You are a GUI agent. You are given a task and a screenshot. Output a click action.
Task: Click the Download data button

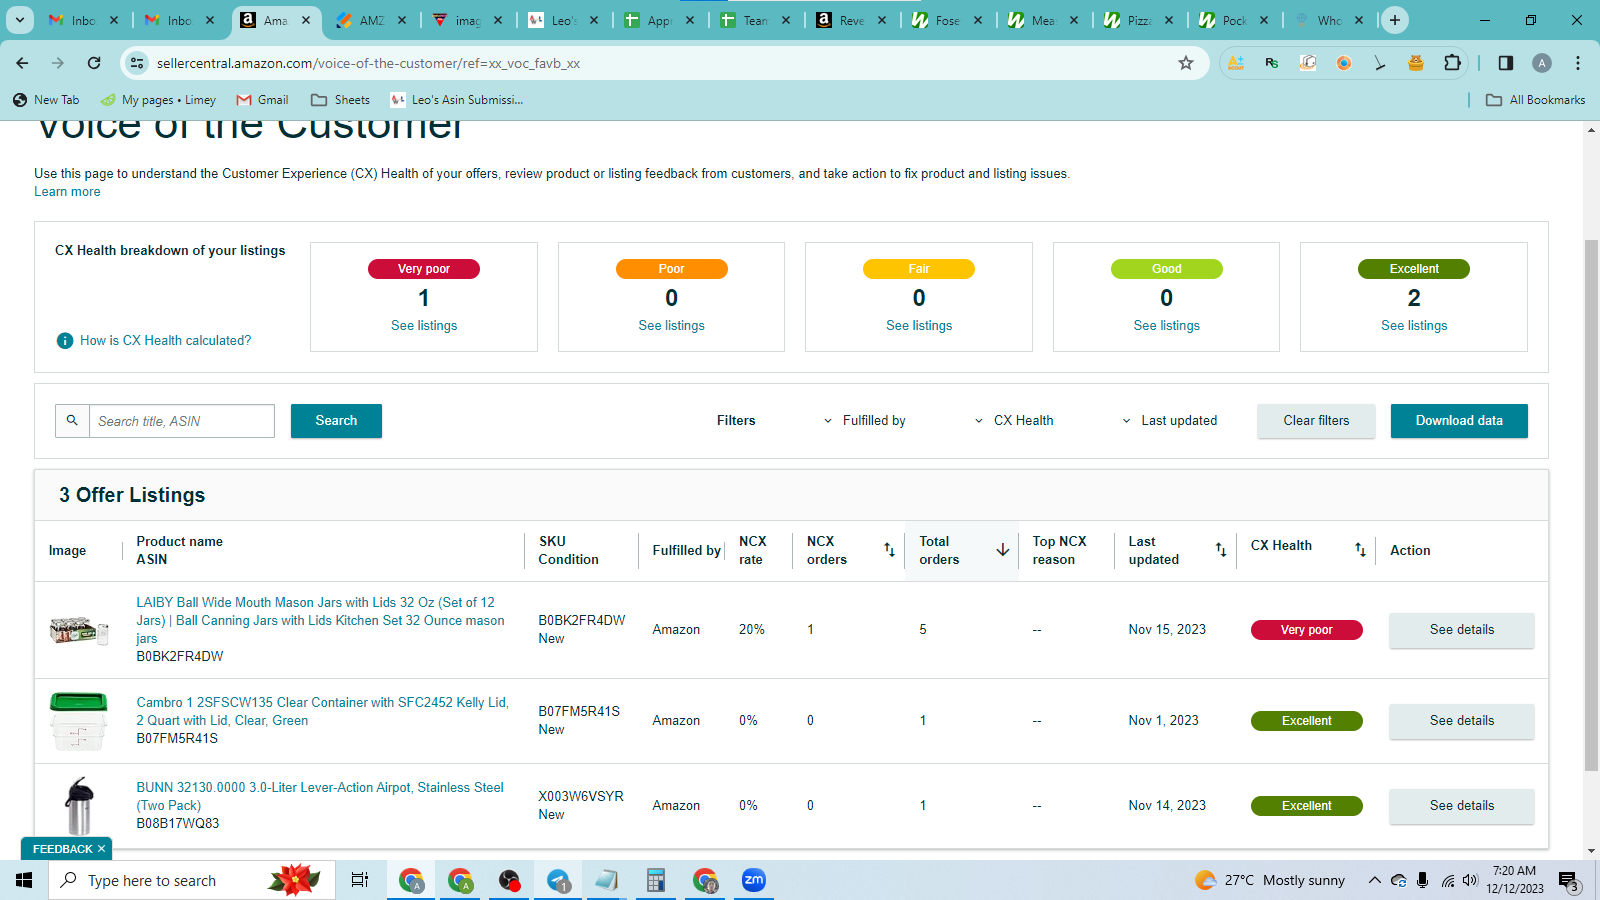[1459, 421]
